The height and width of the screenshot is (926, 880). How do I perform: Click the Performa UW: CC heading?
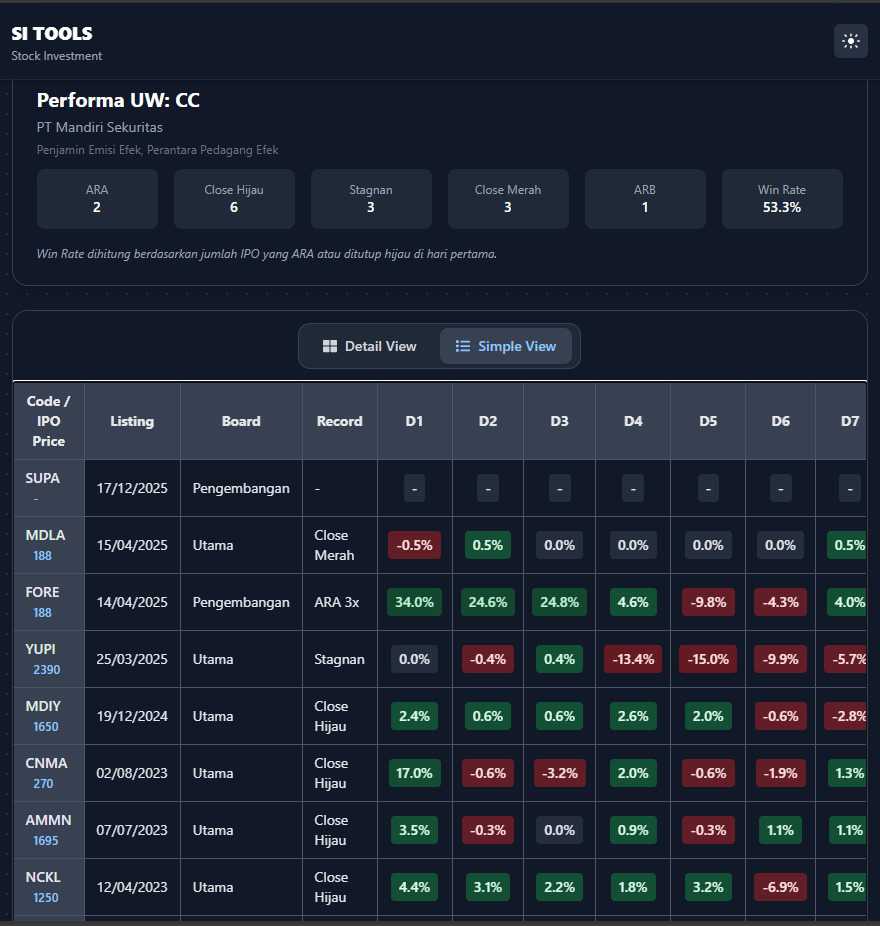tap(118, 100)
